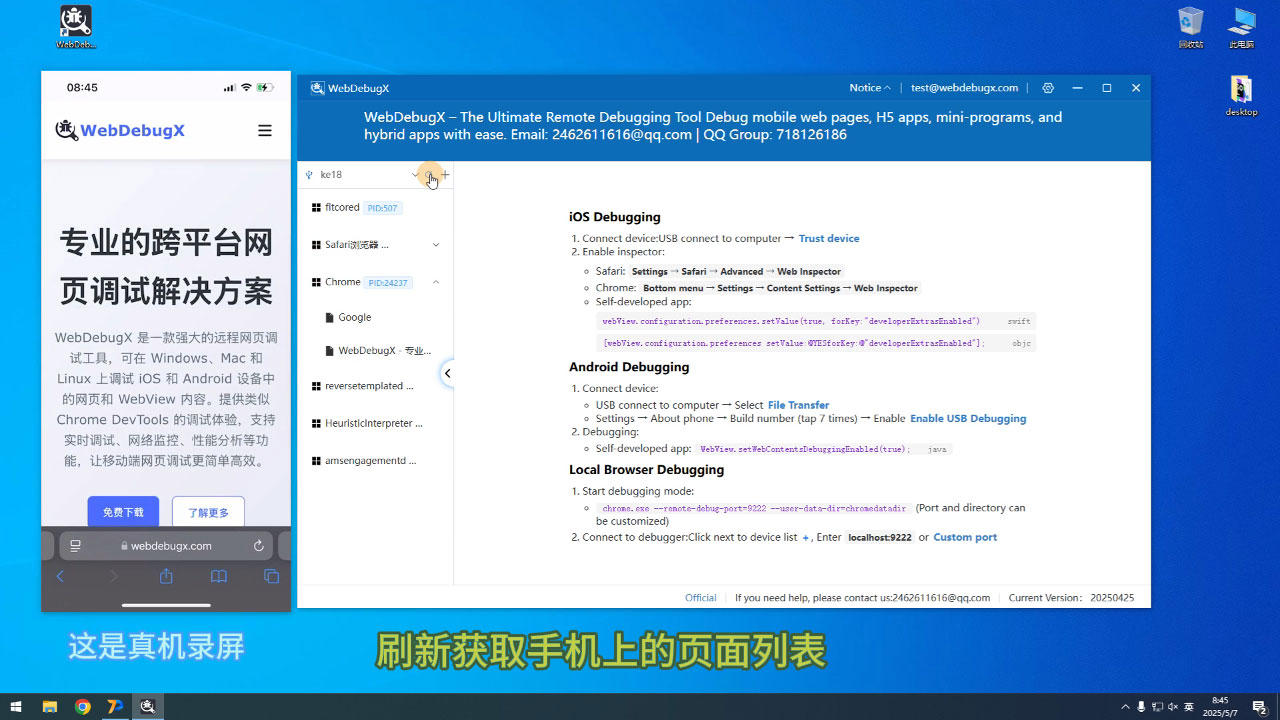1280x720 pixels.
Task: Open the Custom port link
Action: point(965,537)
